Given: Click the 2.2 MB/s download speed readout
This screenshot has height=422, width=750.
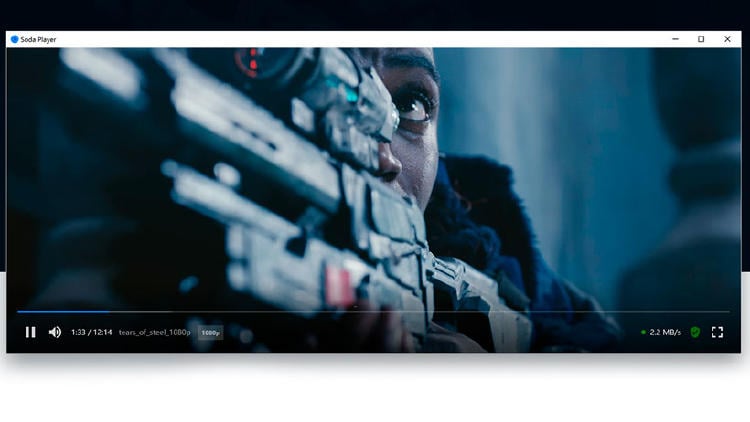Looking at the screenshot, I should click(665, 332).
